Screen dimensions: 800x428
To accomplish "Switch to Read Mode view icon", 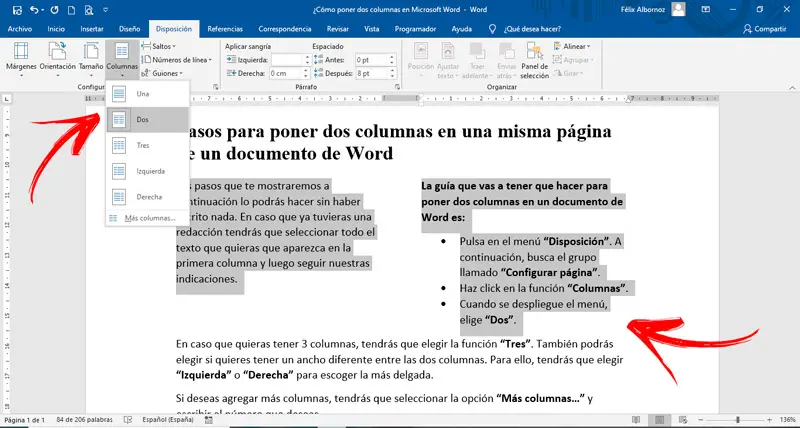I will coord(636,420).
